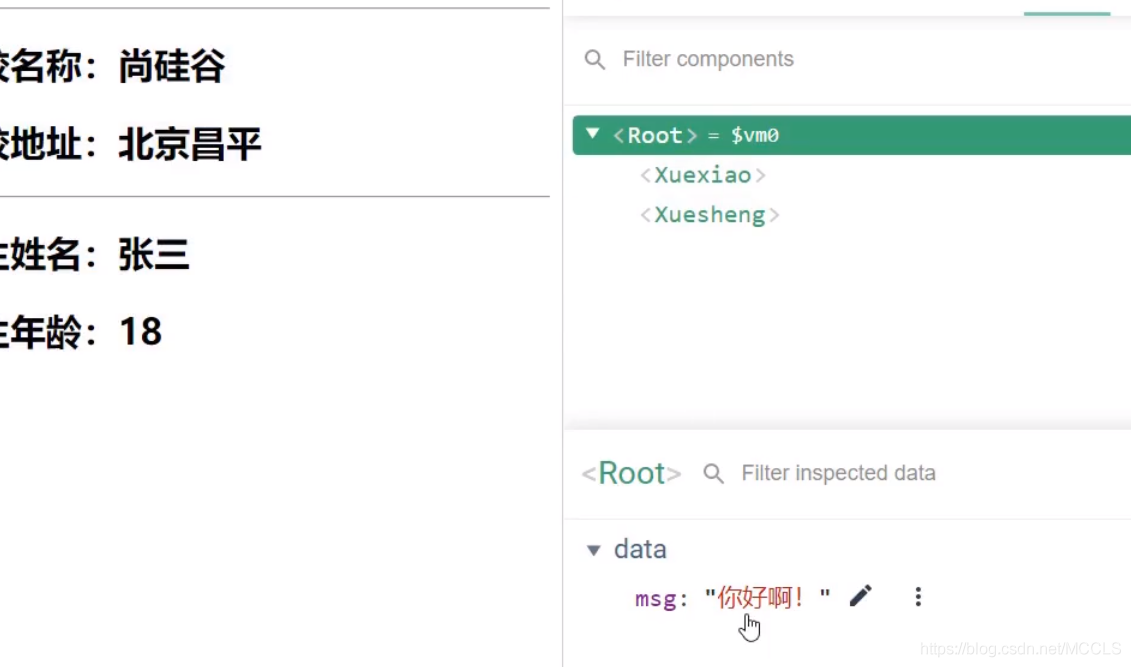Click the msg property key

(x=658, y=599)
